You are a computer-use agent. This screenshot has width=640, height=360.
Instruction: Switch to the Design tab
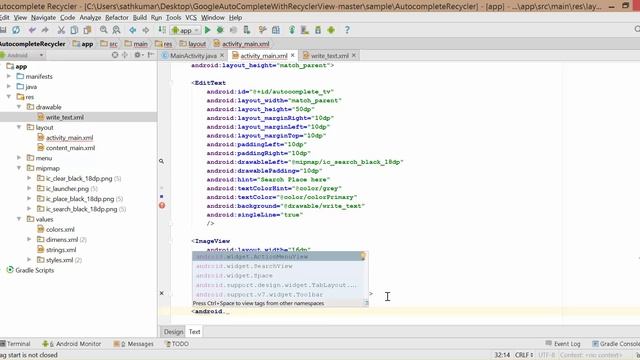173,332
